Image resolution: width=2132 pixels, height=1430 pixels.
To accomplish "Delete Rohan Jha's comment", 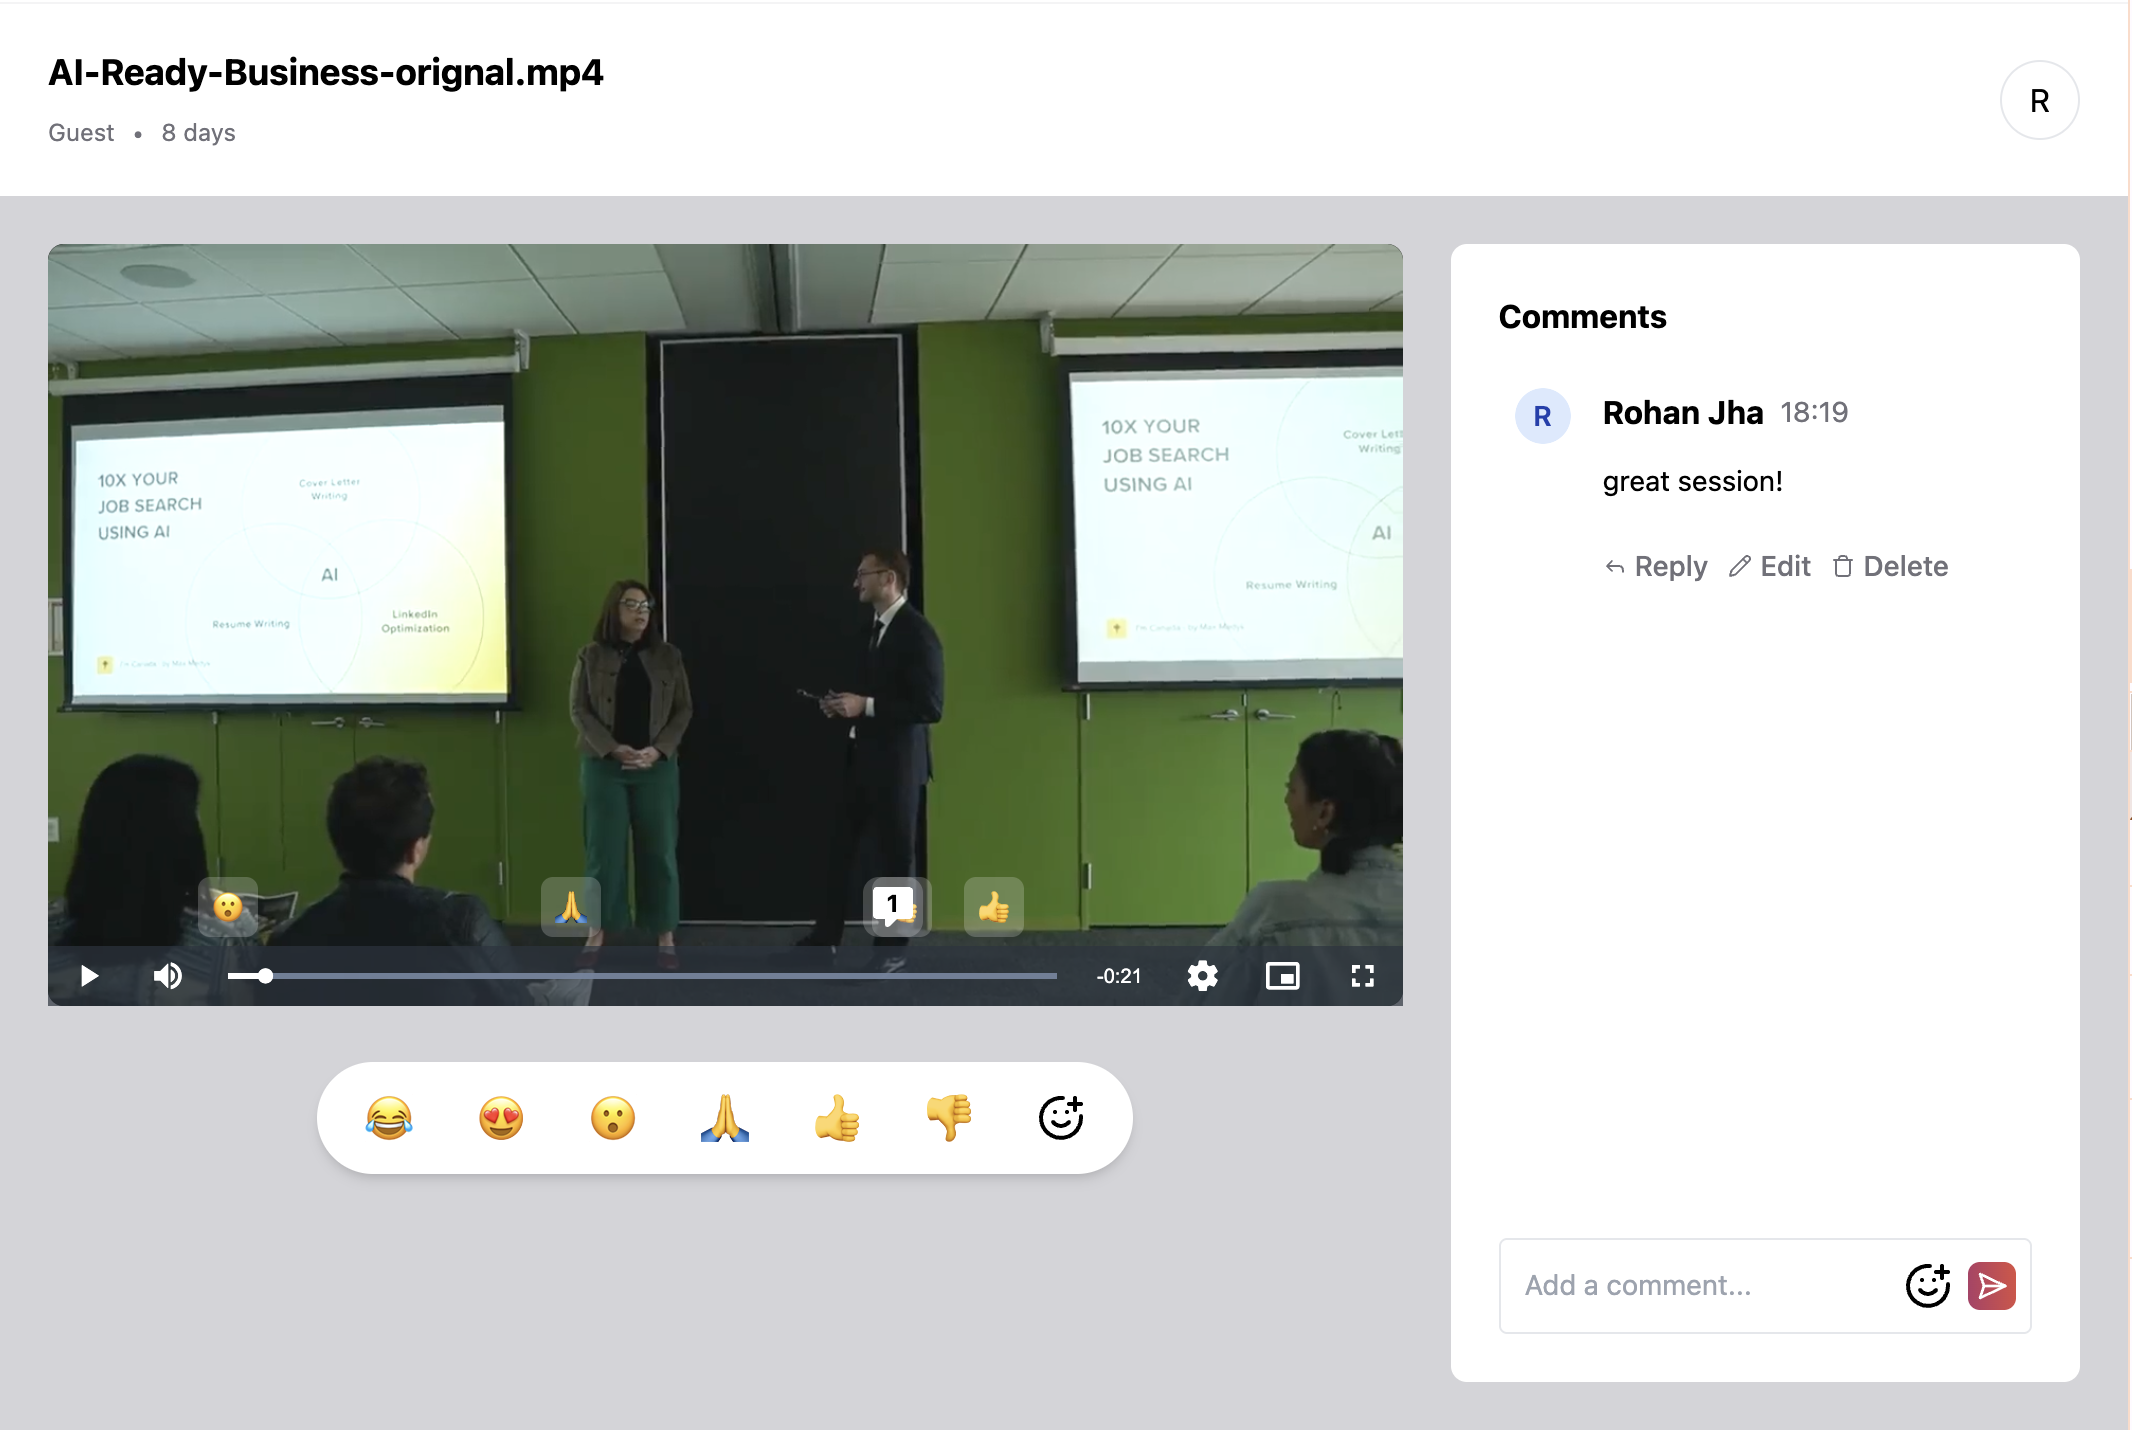I will 1890,567.
